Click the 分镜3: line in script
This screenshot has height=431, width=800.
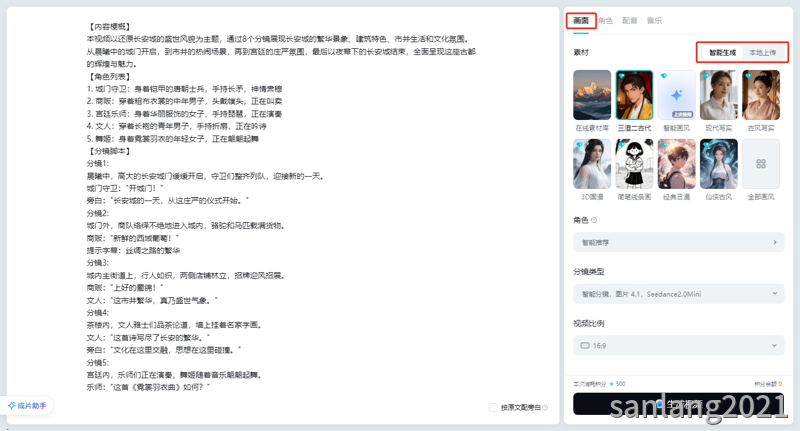pyautogui.click(x=98, y=263)
